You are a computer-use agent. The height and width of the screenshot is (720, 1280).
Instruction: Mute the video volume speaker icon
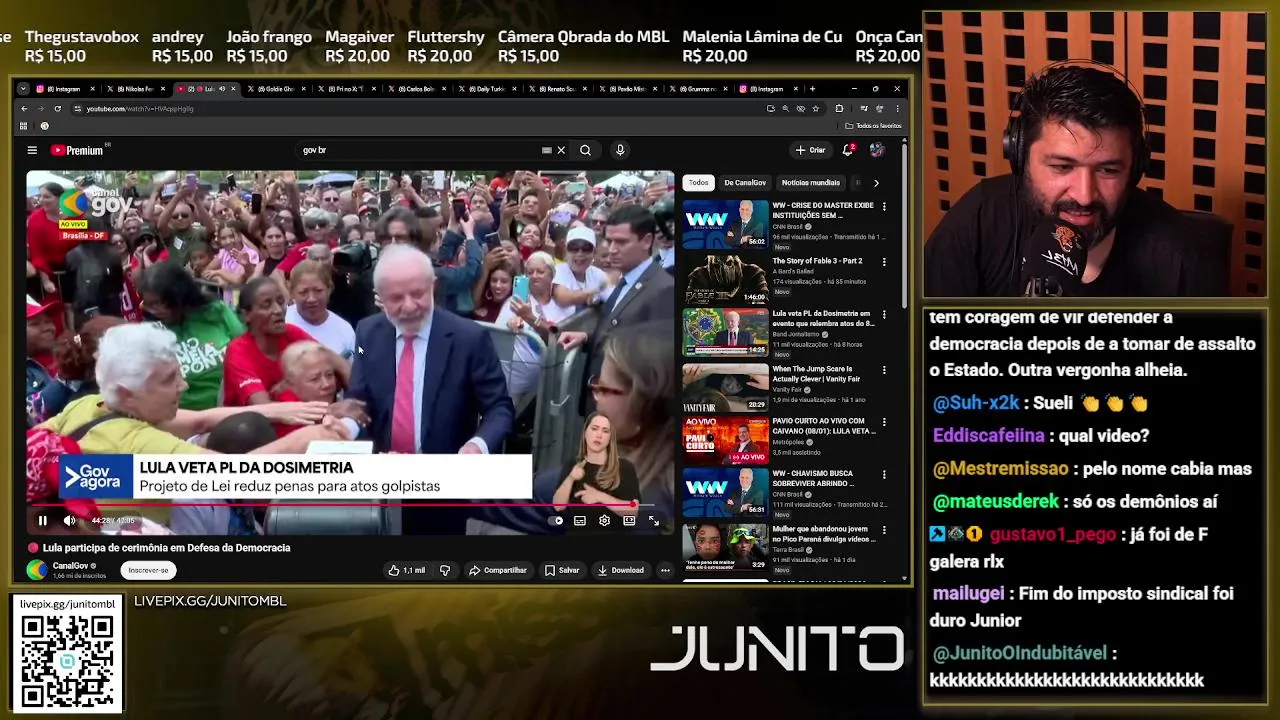pyautogui.click(x=69, y=520)
